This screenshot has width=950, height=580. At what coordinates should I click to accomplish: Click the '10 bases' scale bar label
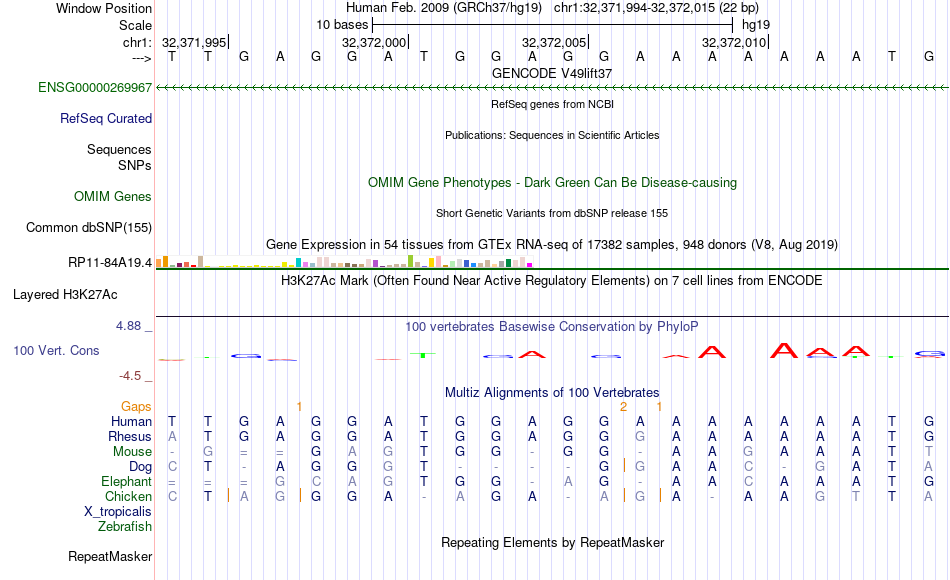342,25
